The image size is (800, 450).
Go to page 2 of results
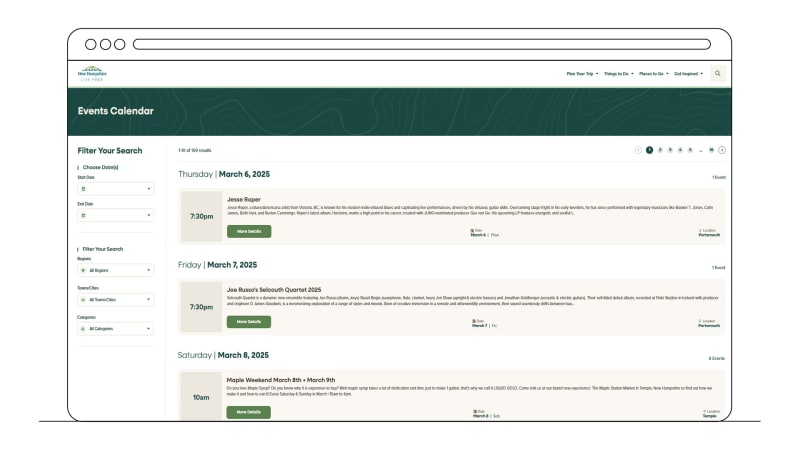660,150
